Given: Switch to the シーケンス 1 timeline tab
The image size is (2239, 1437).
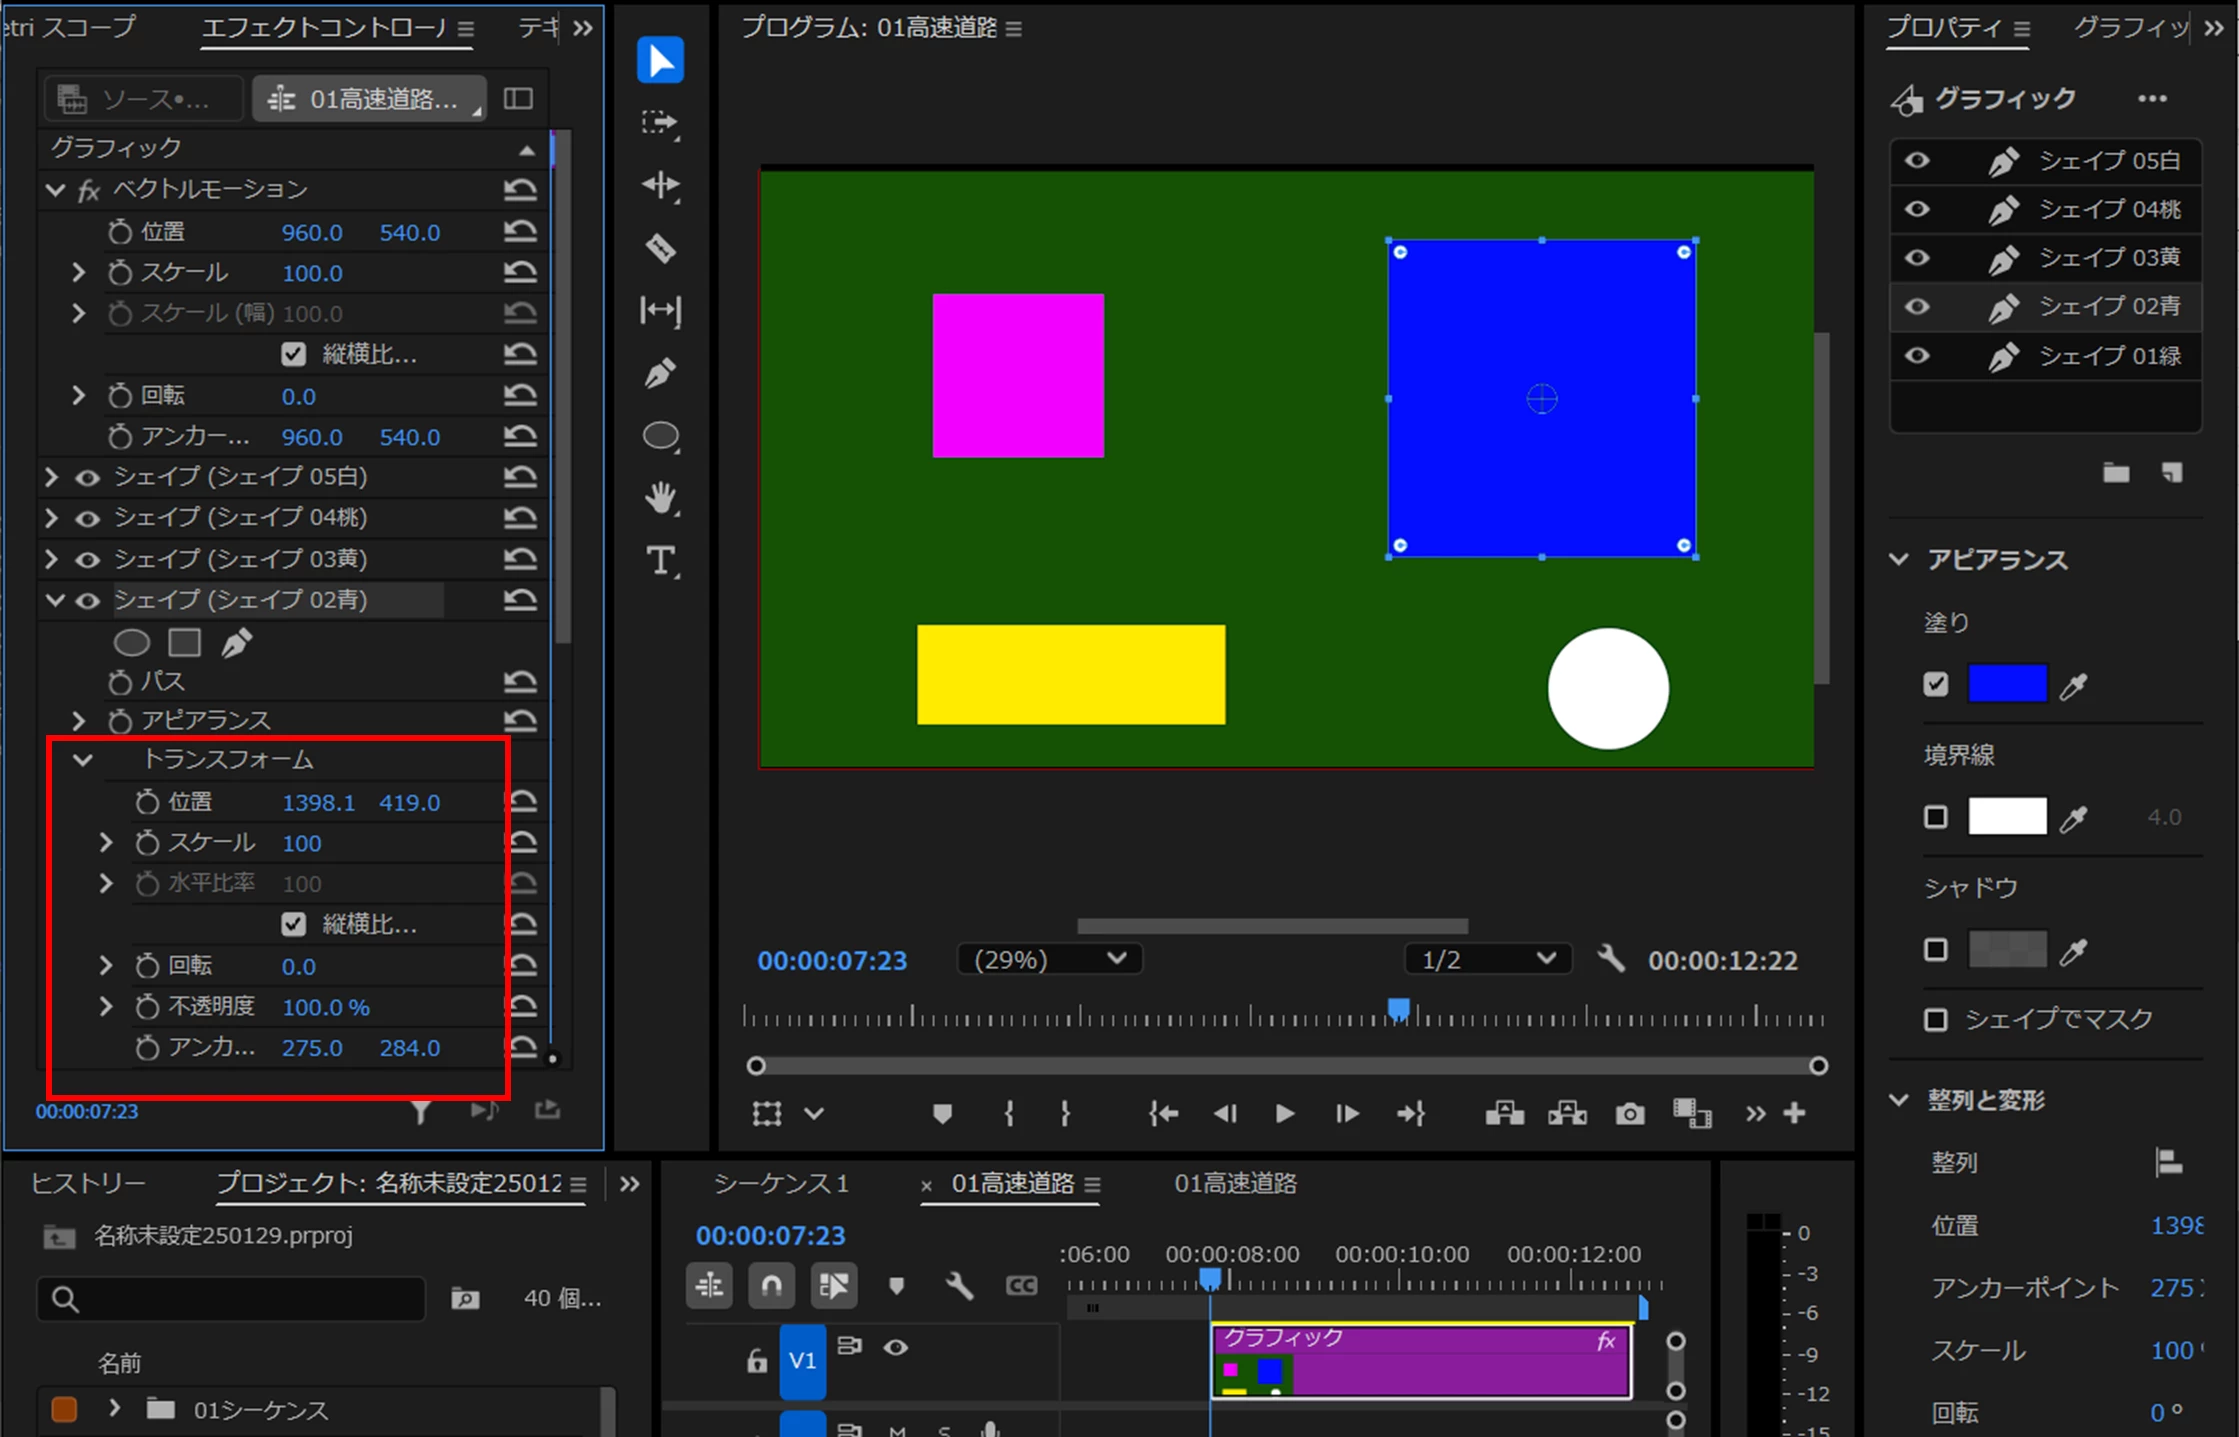Looking at the screenshot, I should 781,1184.
